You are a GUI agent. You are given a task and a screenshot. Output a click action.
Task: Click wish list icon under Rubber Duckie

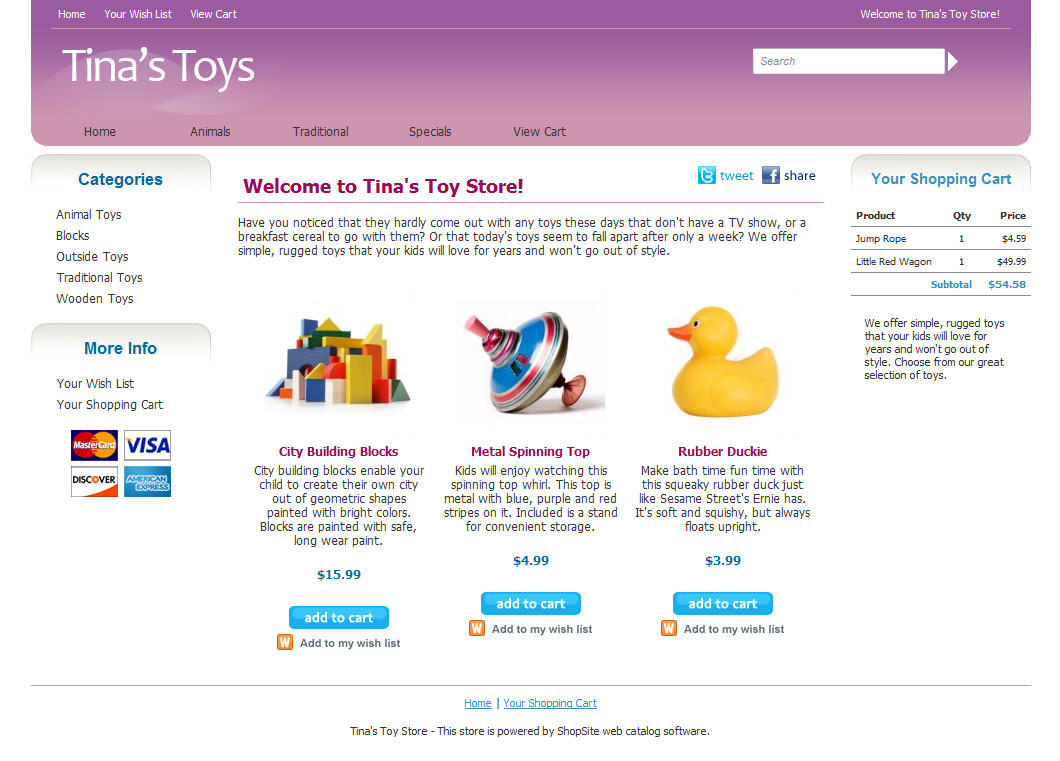[669, 629]
